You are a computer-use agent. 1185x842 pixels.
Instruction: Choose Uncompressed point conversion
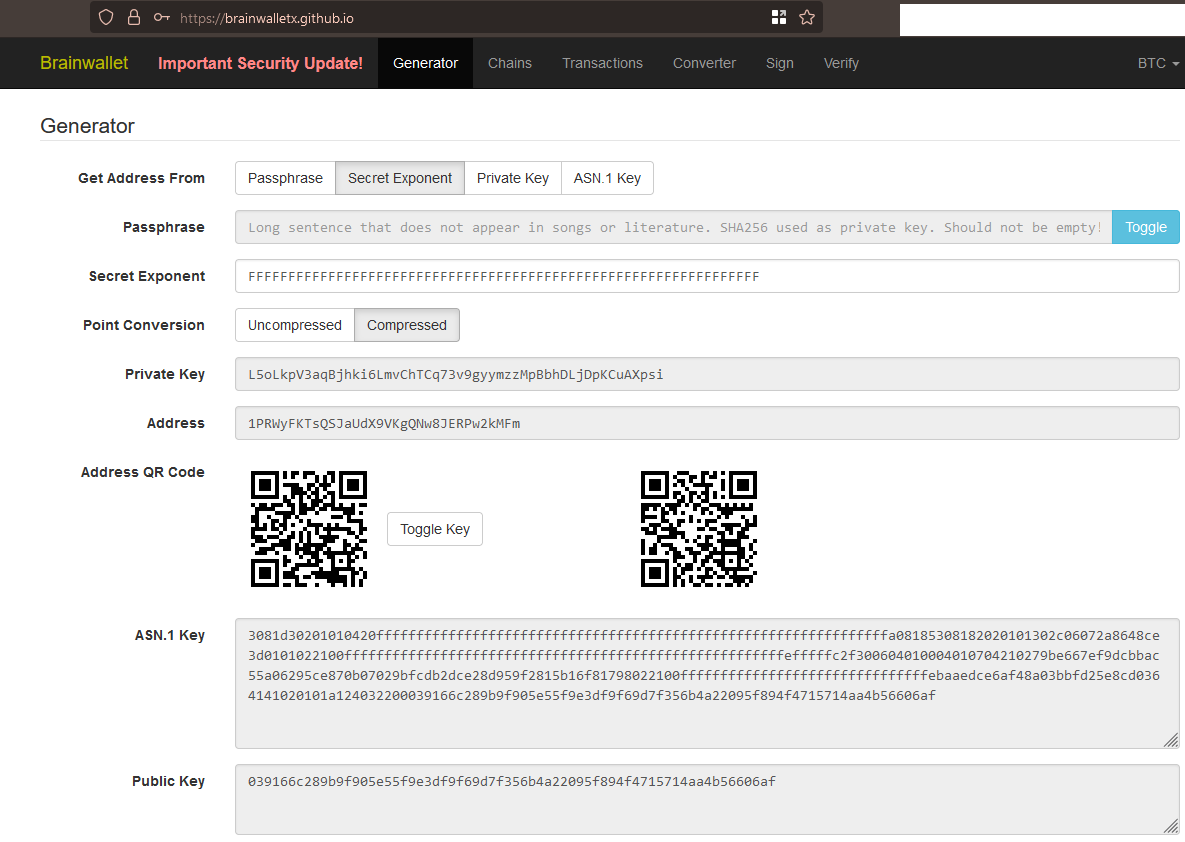click(295, 325)
